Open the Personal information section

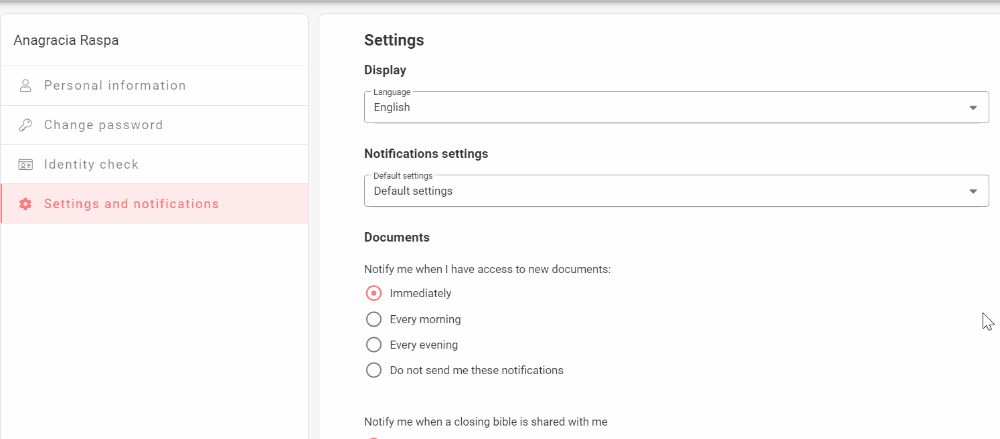click(x=115, y=86)
